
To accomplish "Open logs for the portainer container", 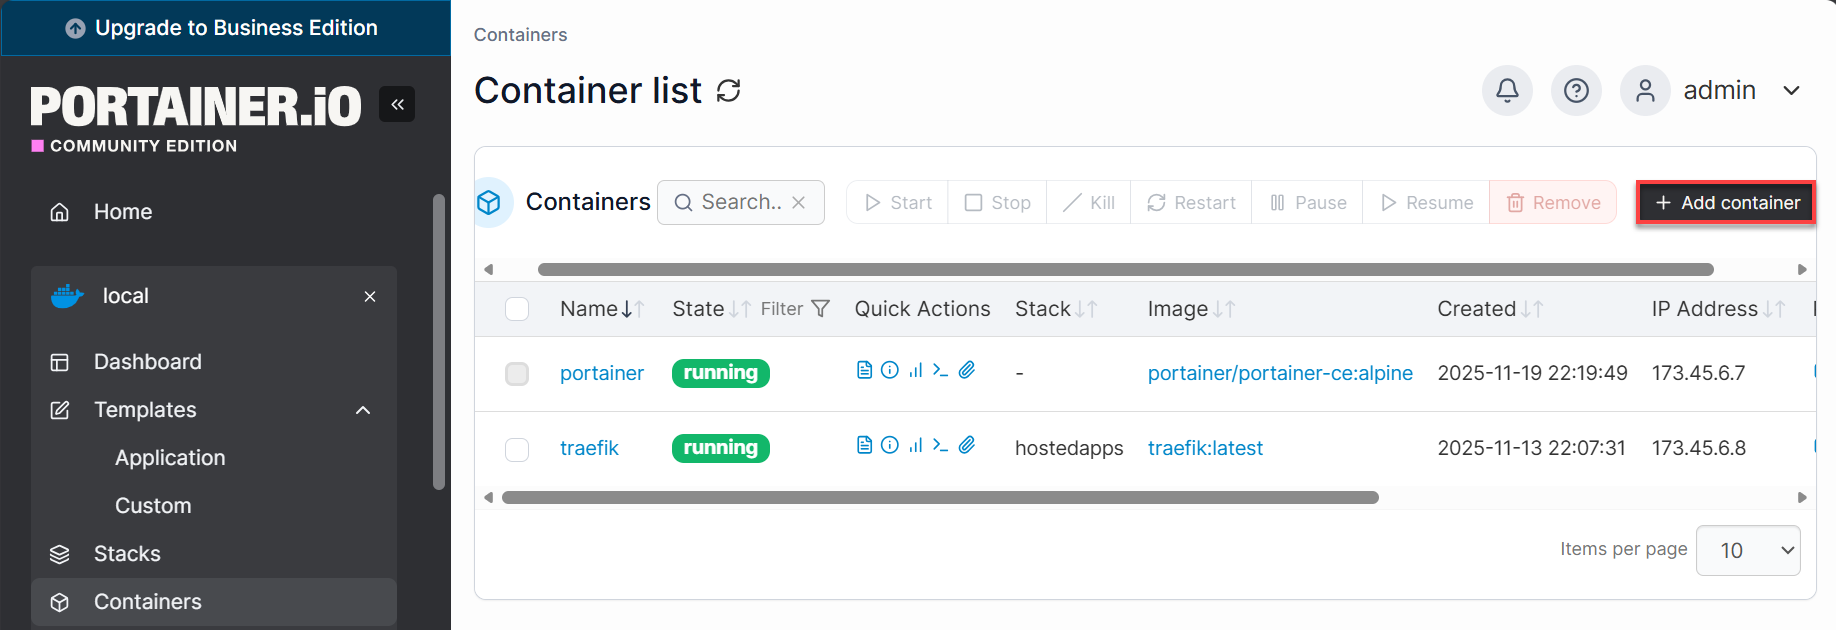I will (865, 369).
